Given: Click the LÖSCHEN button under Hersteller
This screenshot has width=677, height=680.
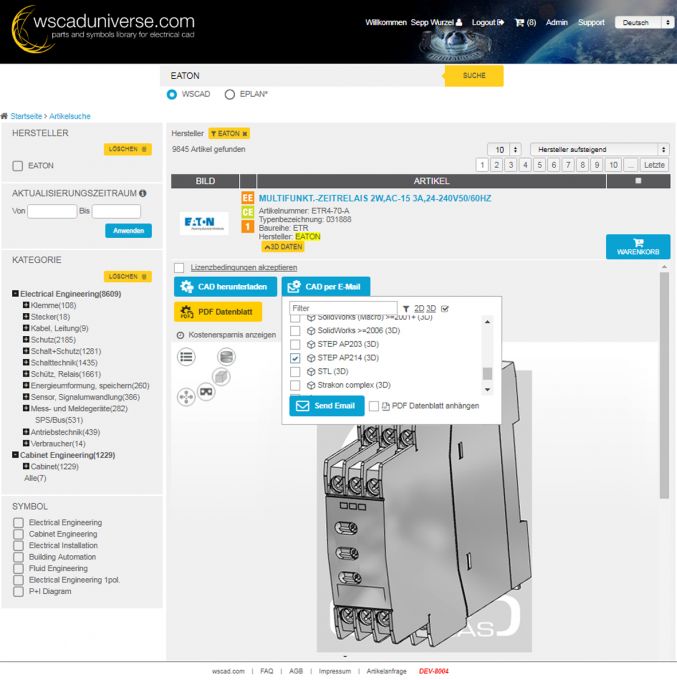Looking at the screenshot, I should pyautogui.click(x=128, y=149).
